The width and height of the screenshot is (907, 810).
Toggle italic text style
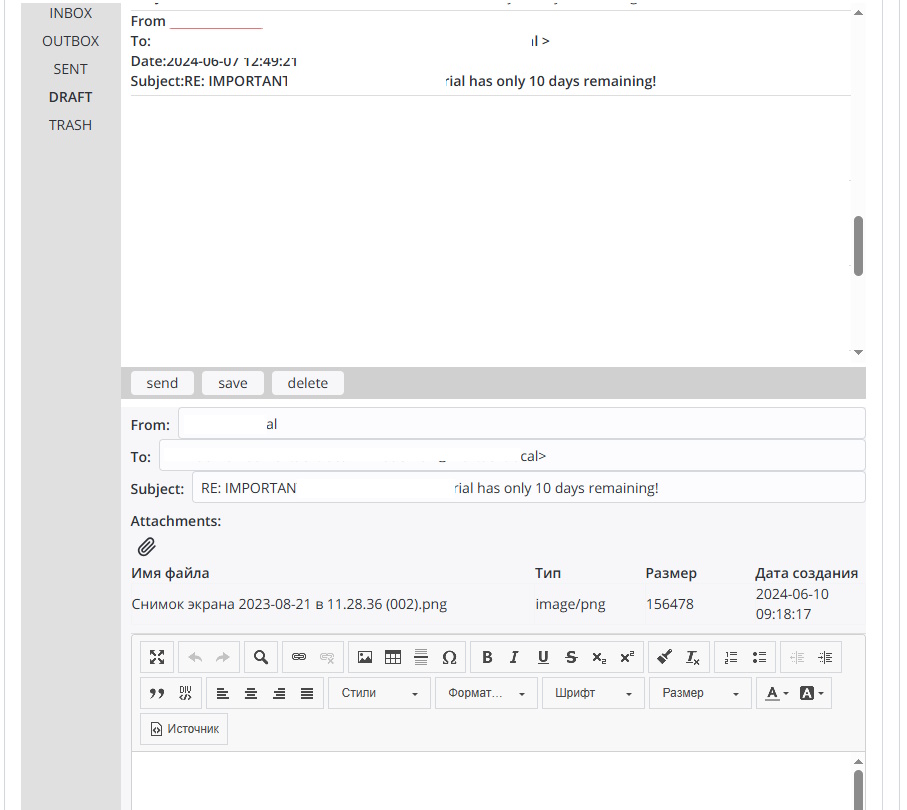[514, 657]
